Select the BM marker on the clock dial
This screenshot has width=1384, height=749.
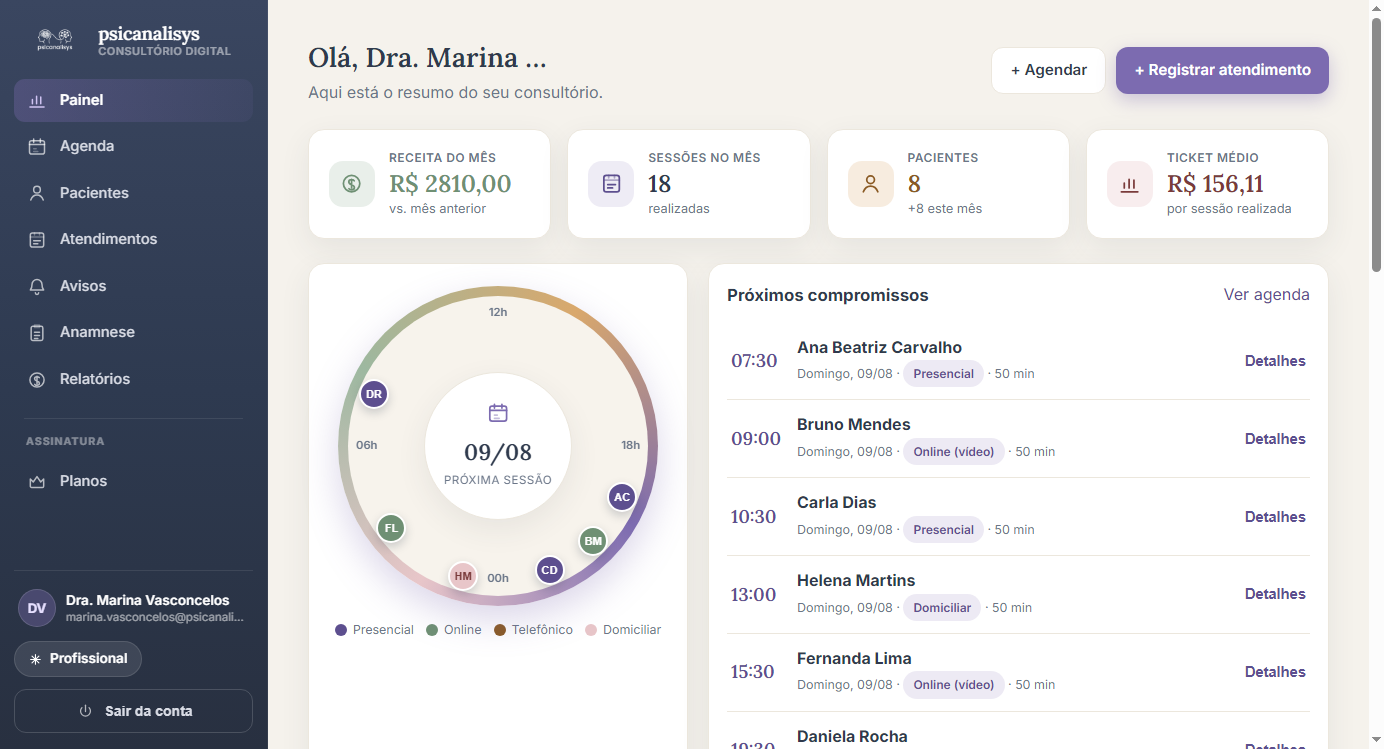click(x=593, y=541)
